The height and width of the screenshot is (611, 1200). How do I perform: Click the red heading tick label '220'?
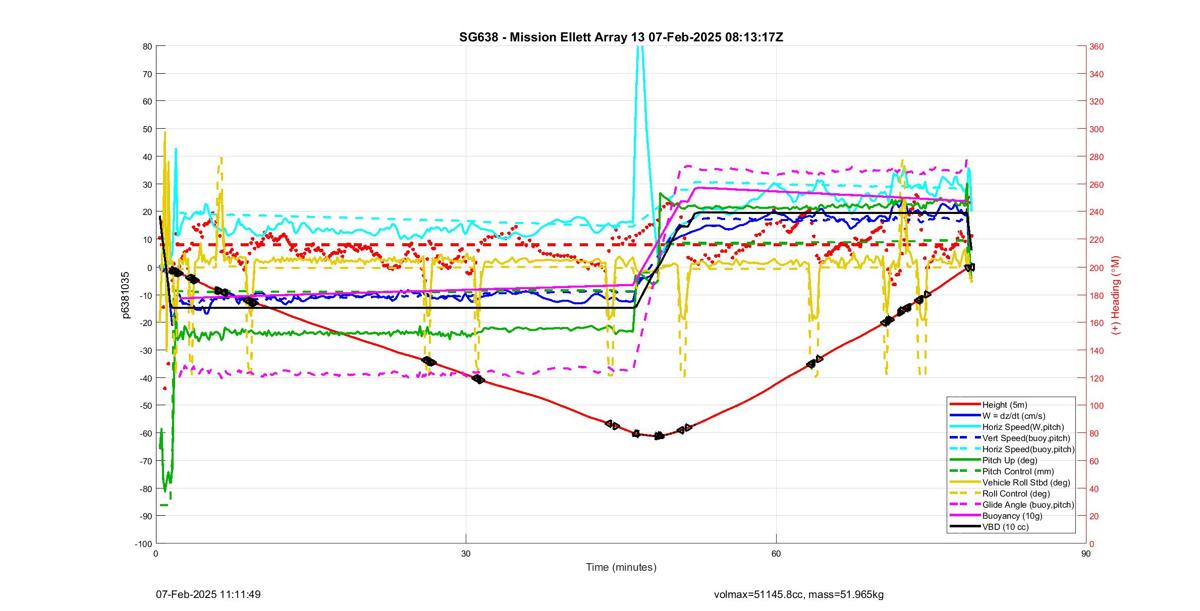pos(1097,240)
